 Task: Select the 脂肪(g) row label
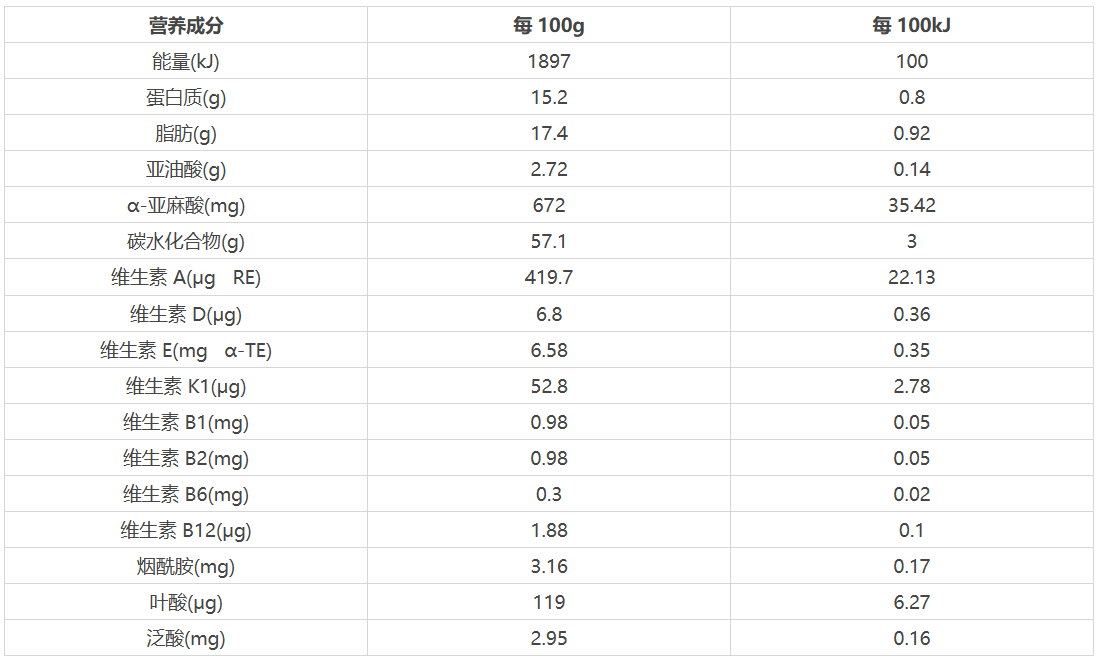pos(185,133)
